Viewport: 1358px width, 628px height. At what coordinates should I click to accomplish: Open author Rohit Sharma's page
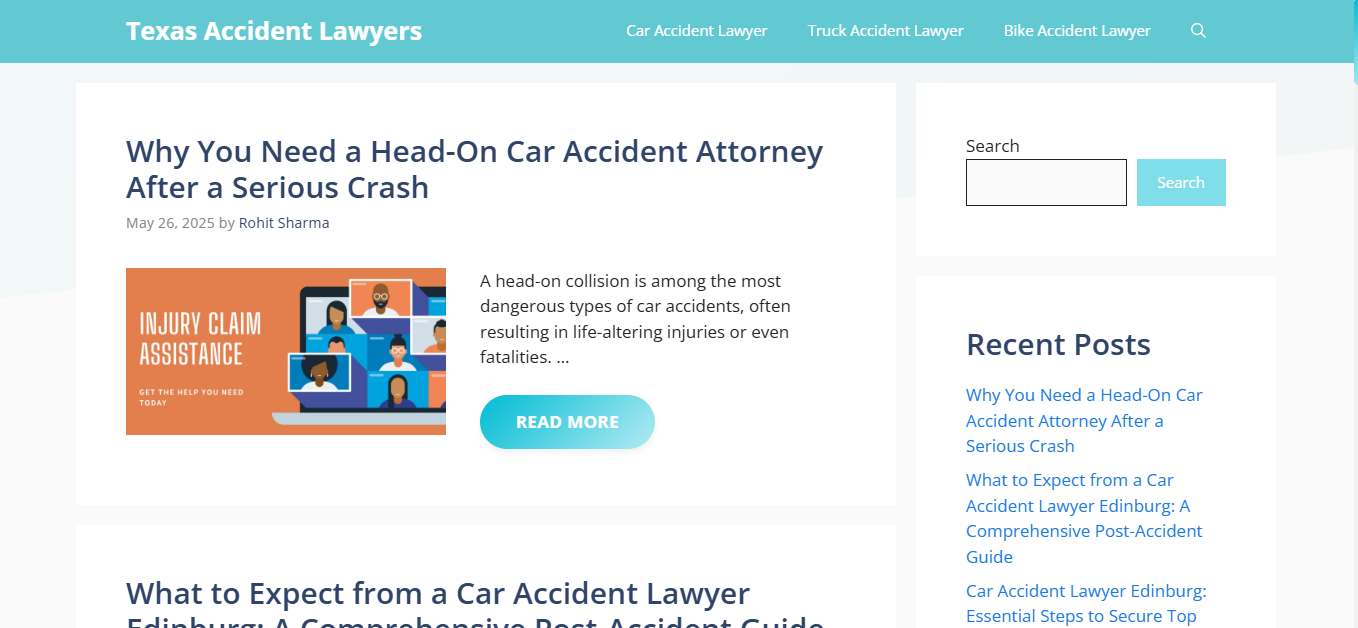(x=284, y=223)
